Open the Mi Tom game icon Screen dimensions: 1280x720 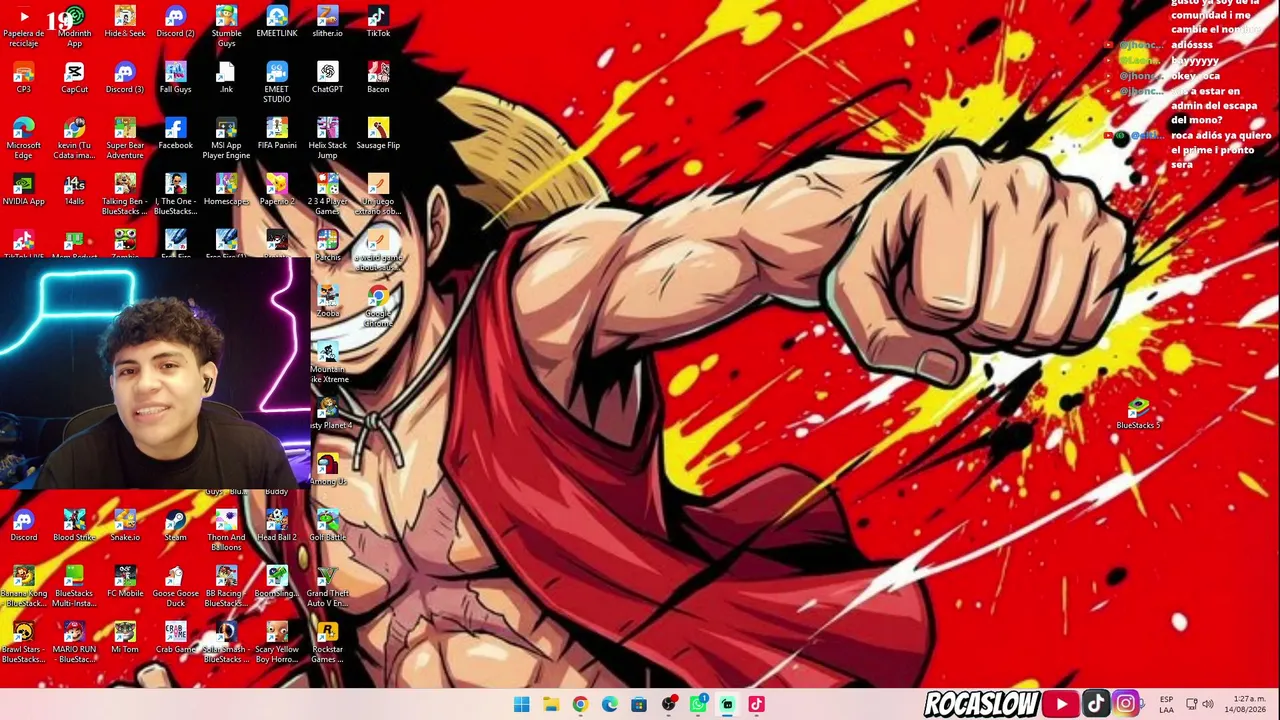(x=125, y=638)
